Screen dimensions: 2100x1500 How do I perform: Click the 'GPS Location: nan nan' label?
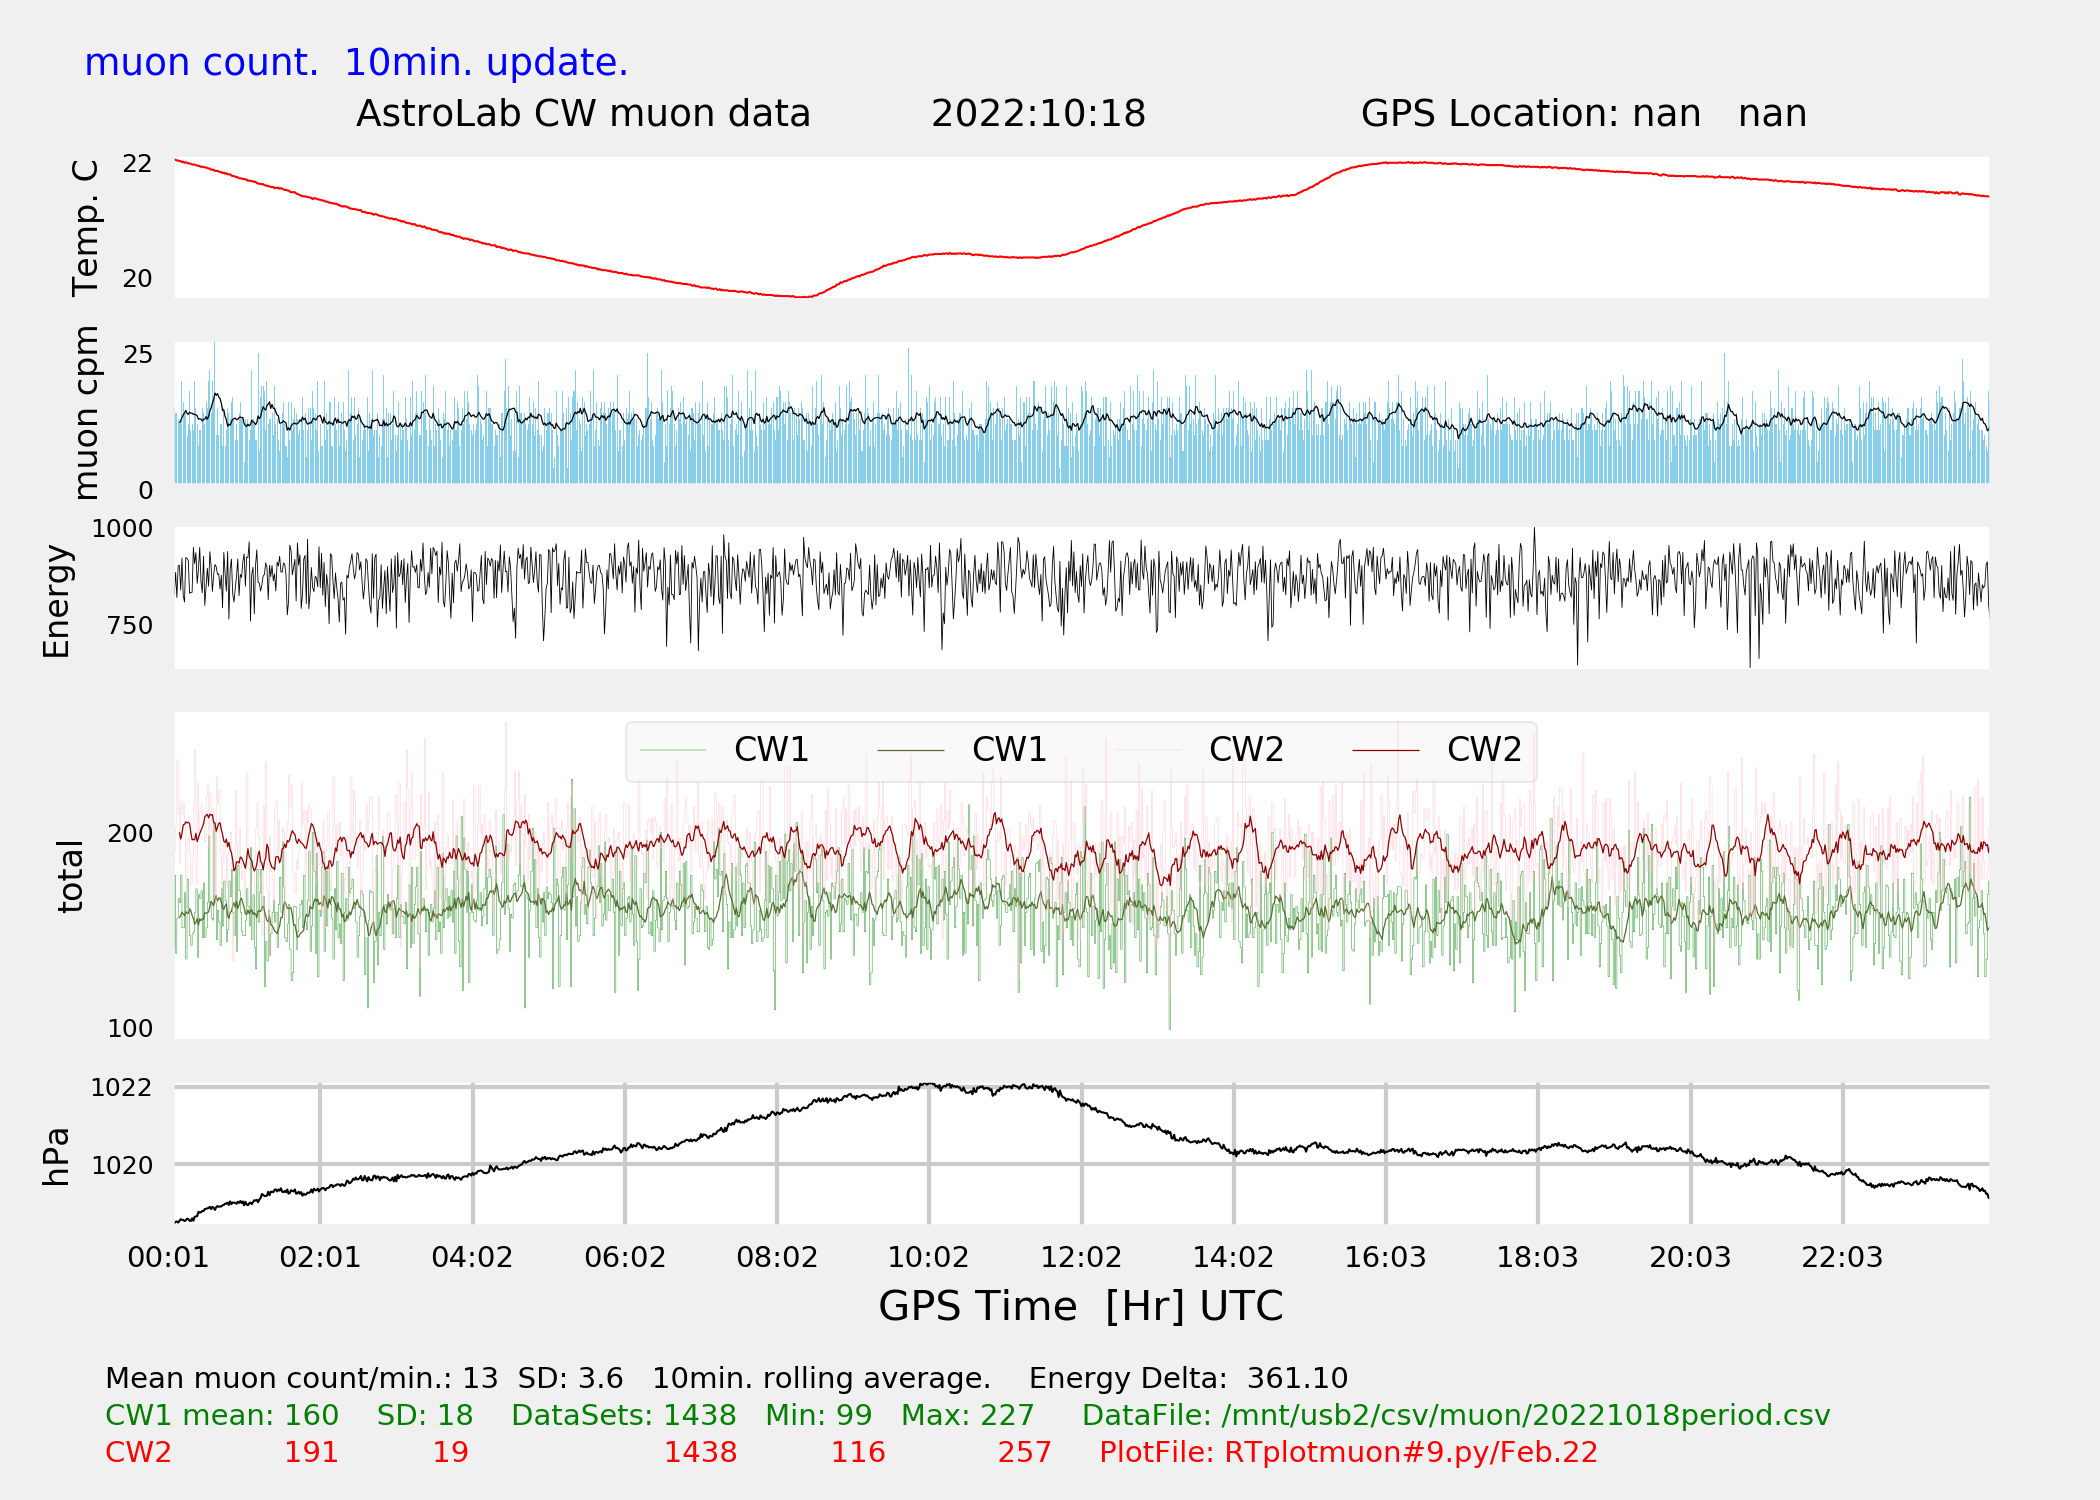[x=1583, y=114]
